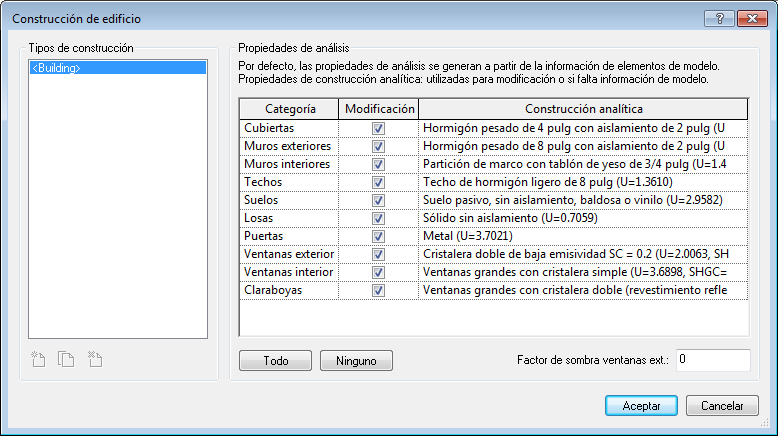Click the Construcción analítica column header

pyautogui.click(x=584, y=109)
